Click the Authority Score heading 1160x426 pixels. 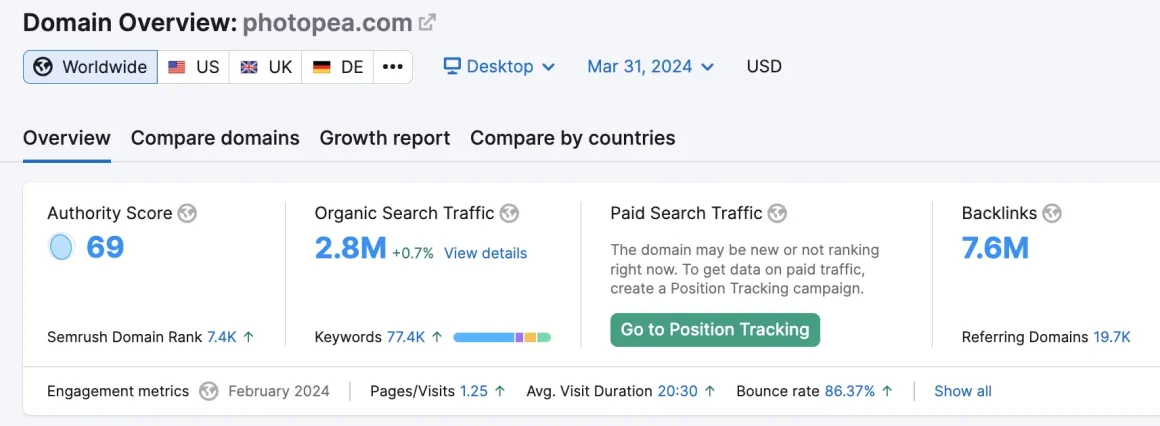pyautogui.click(x=109, y=214)
